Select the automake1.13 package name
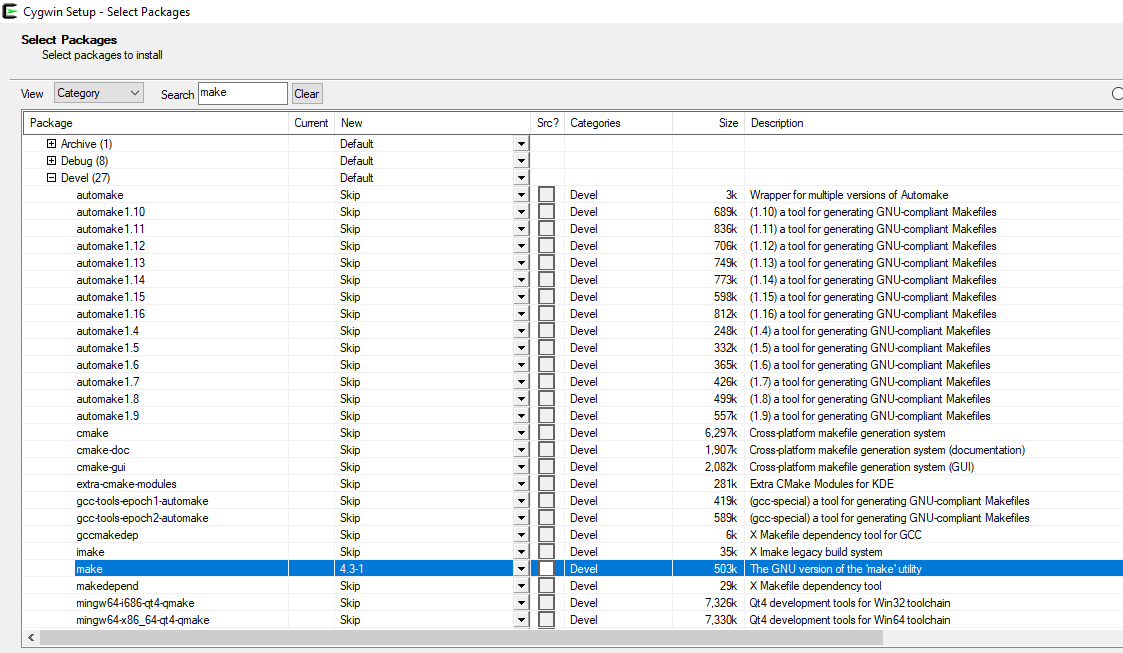The height and width of the screenshot is (653, 1123). [x=110, y=263]
